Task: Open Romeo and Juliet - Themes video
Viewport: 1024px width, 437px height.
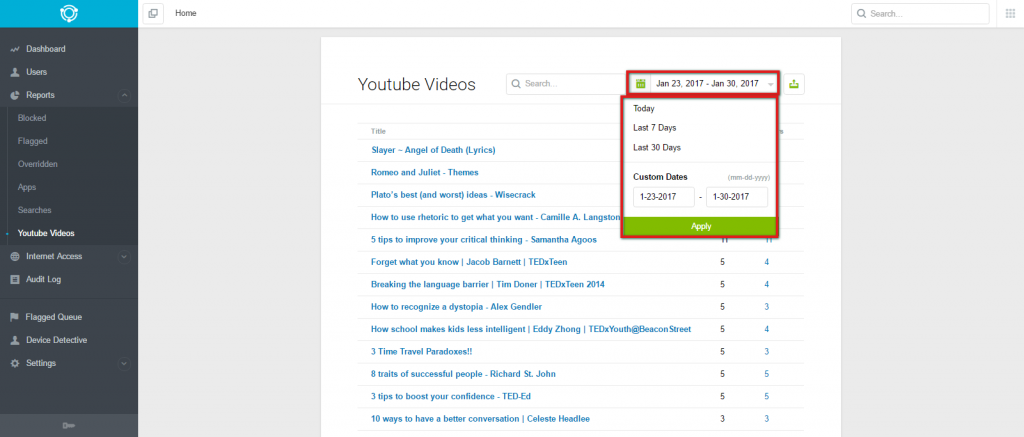Action: click(x=424, y=172)
